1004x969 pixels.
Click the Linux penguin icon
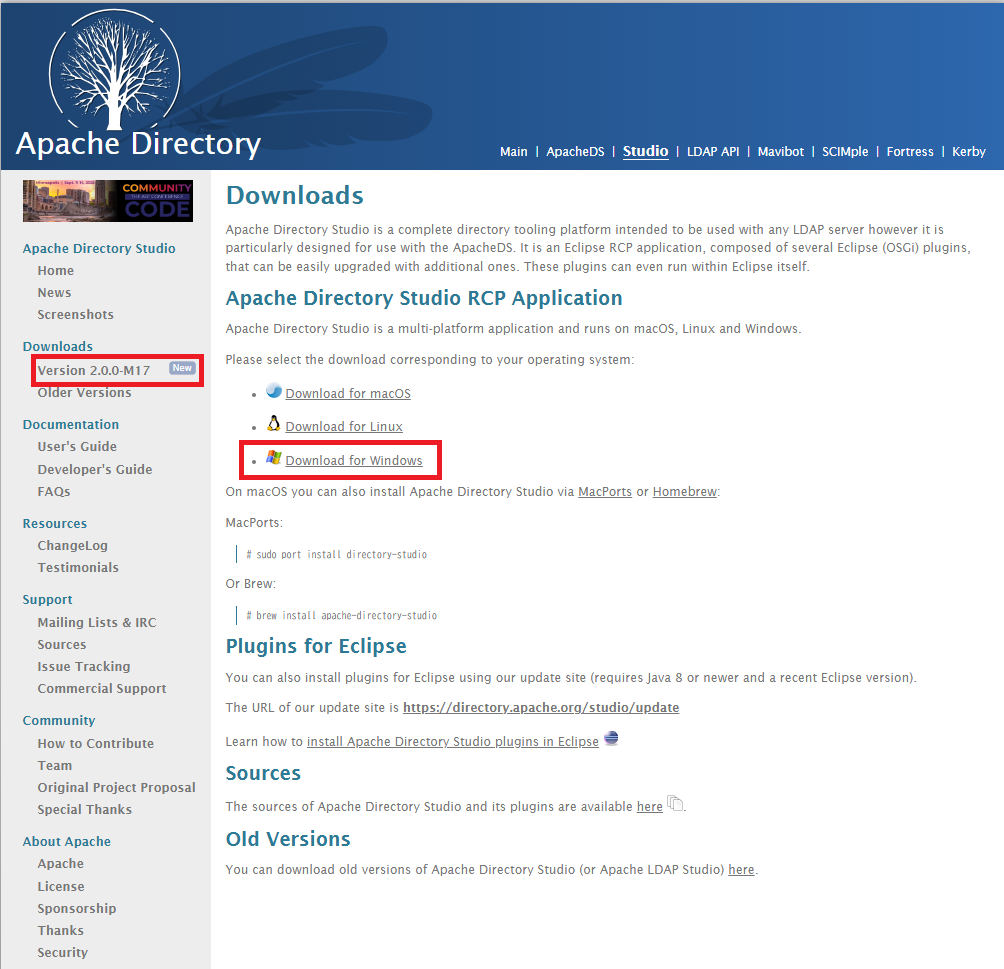point(274,423)
